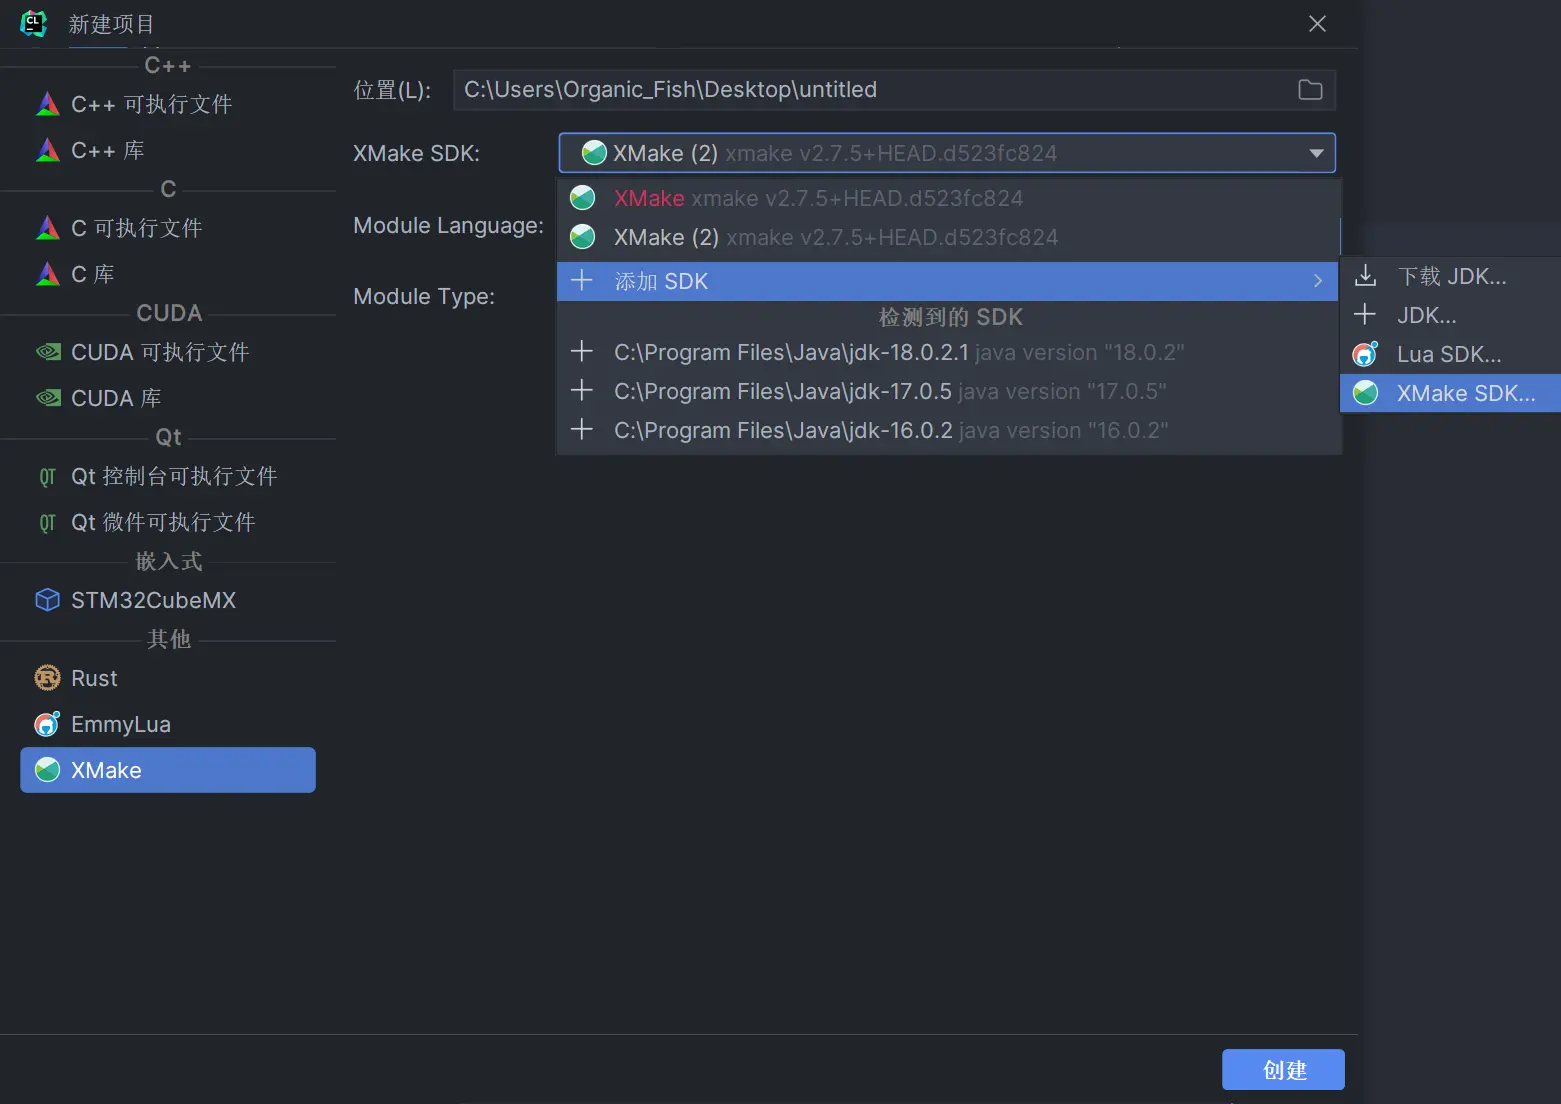This screenshot has height=1104, width=1561.
Task: Click the XMake SDK: label
Action: click(416, 154)
